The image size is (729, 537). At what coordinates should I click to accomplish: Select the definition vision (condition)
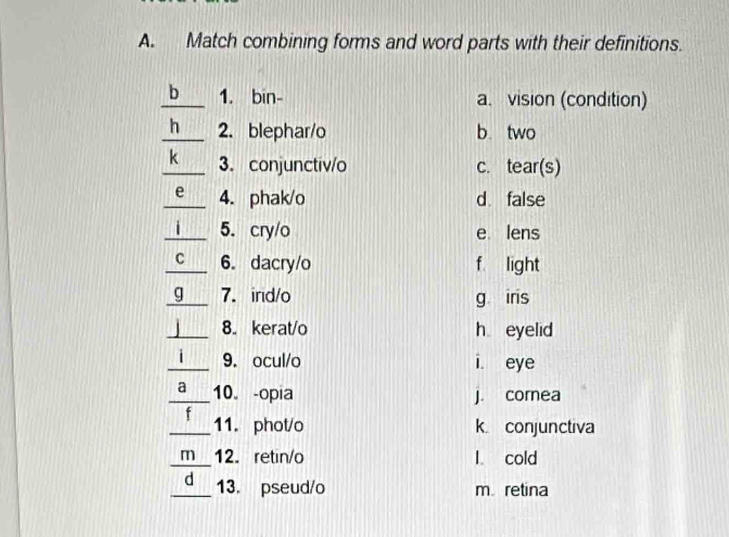(577, 101)
